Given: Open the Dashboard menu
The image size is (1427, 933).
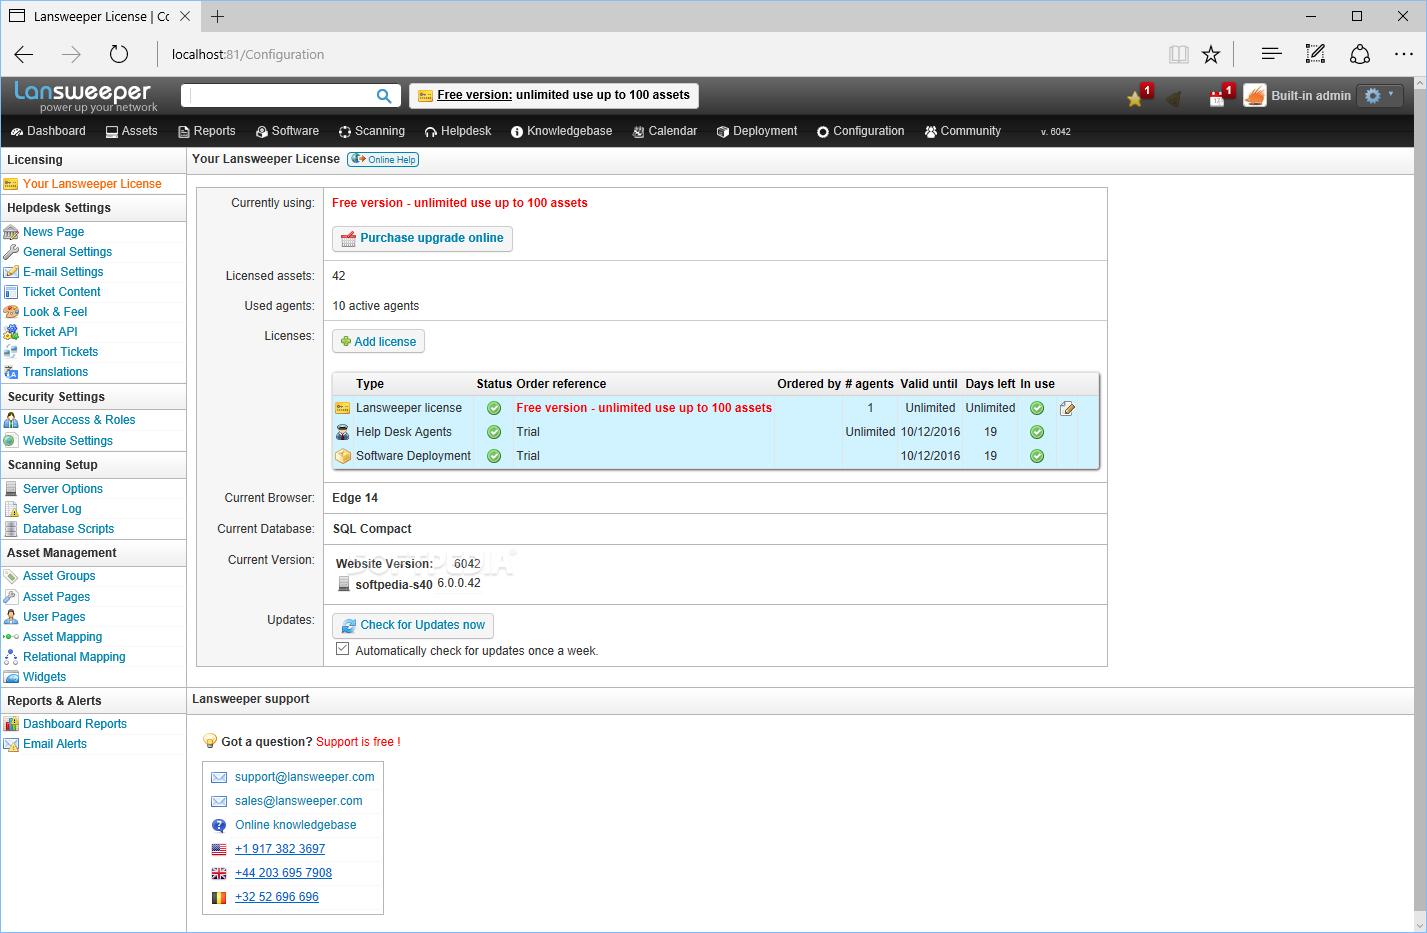Looking at the screenshot, I should click(48, 131).
